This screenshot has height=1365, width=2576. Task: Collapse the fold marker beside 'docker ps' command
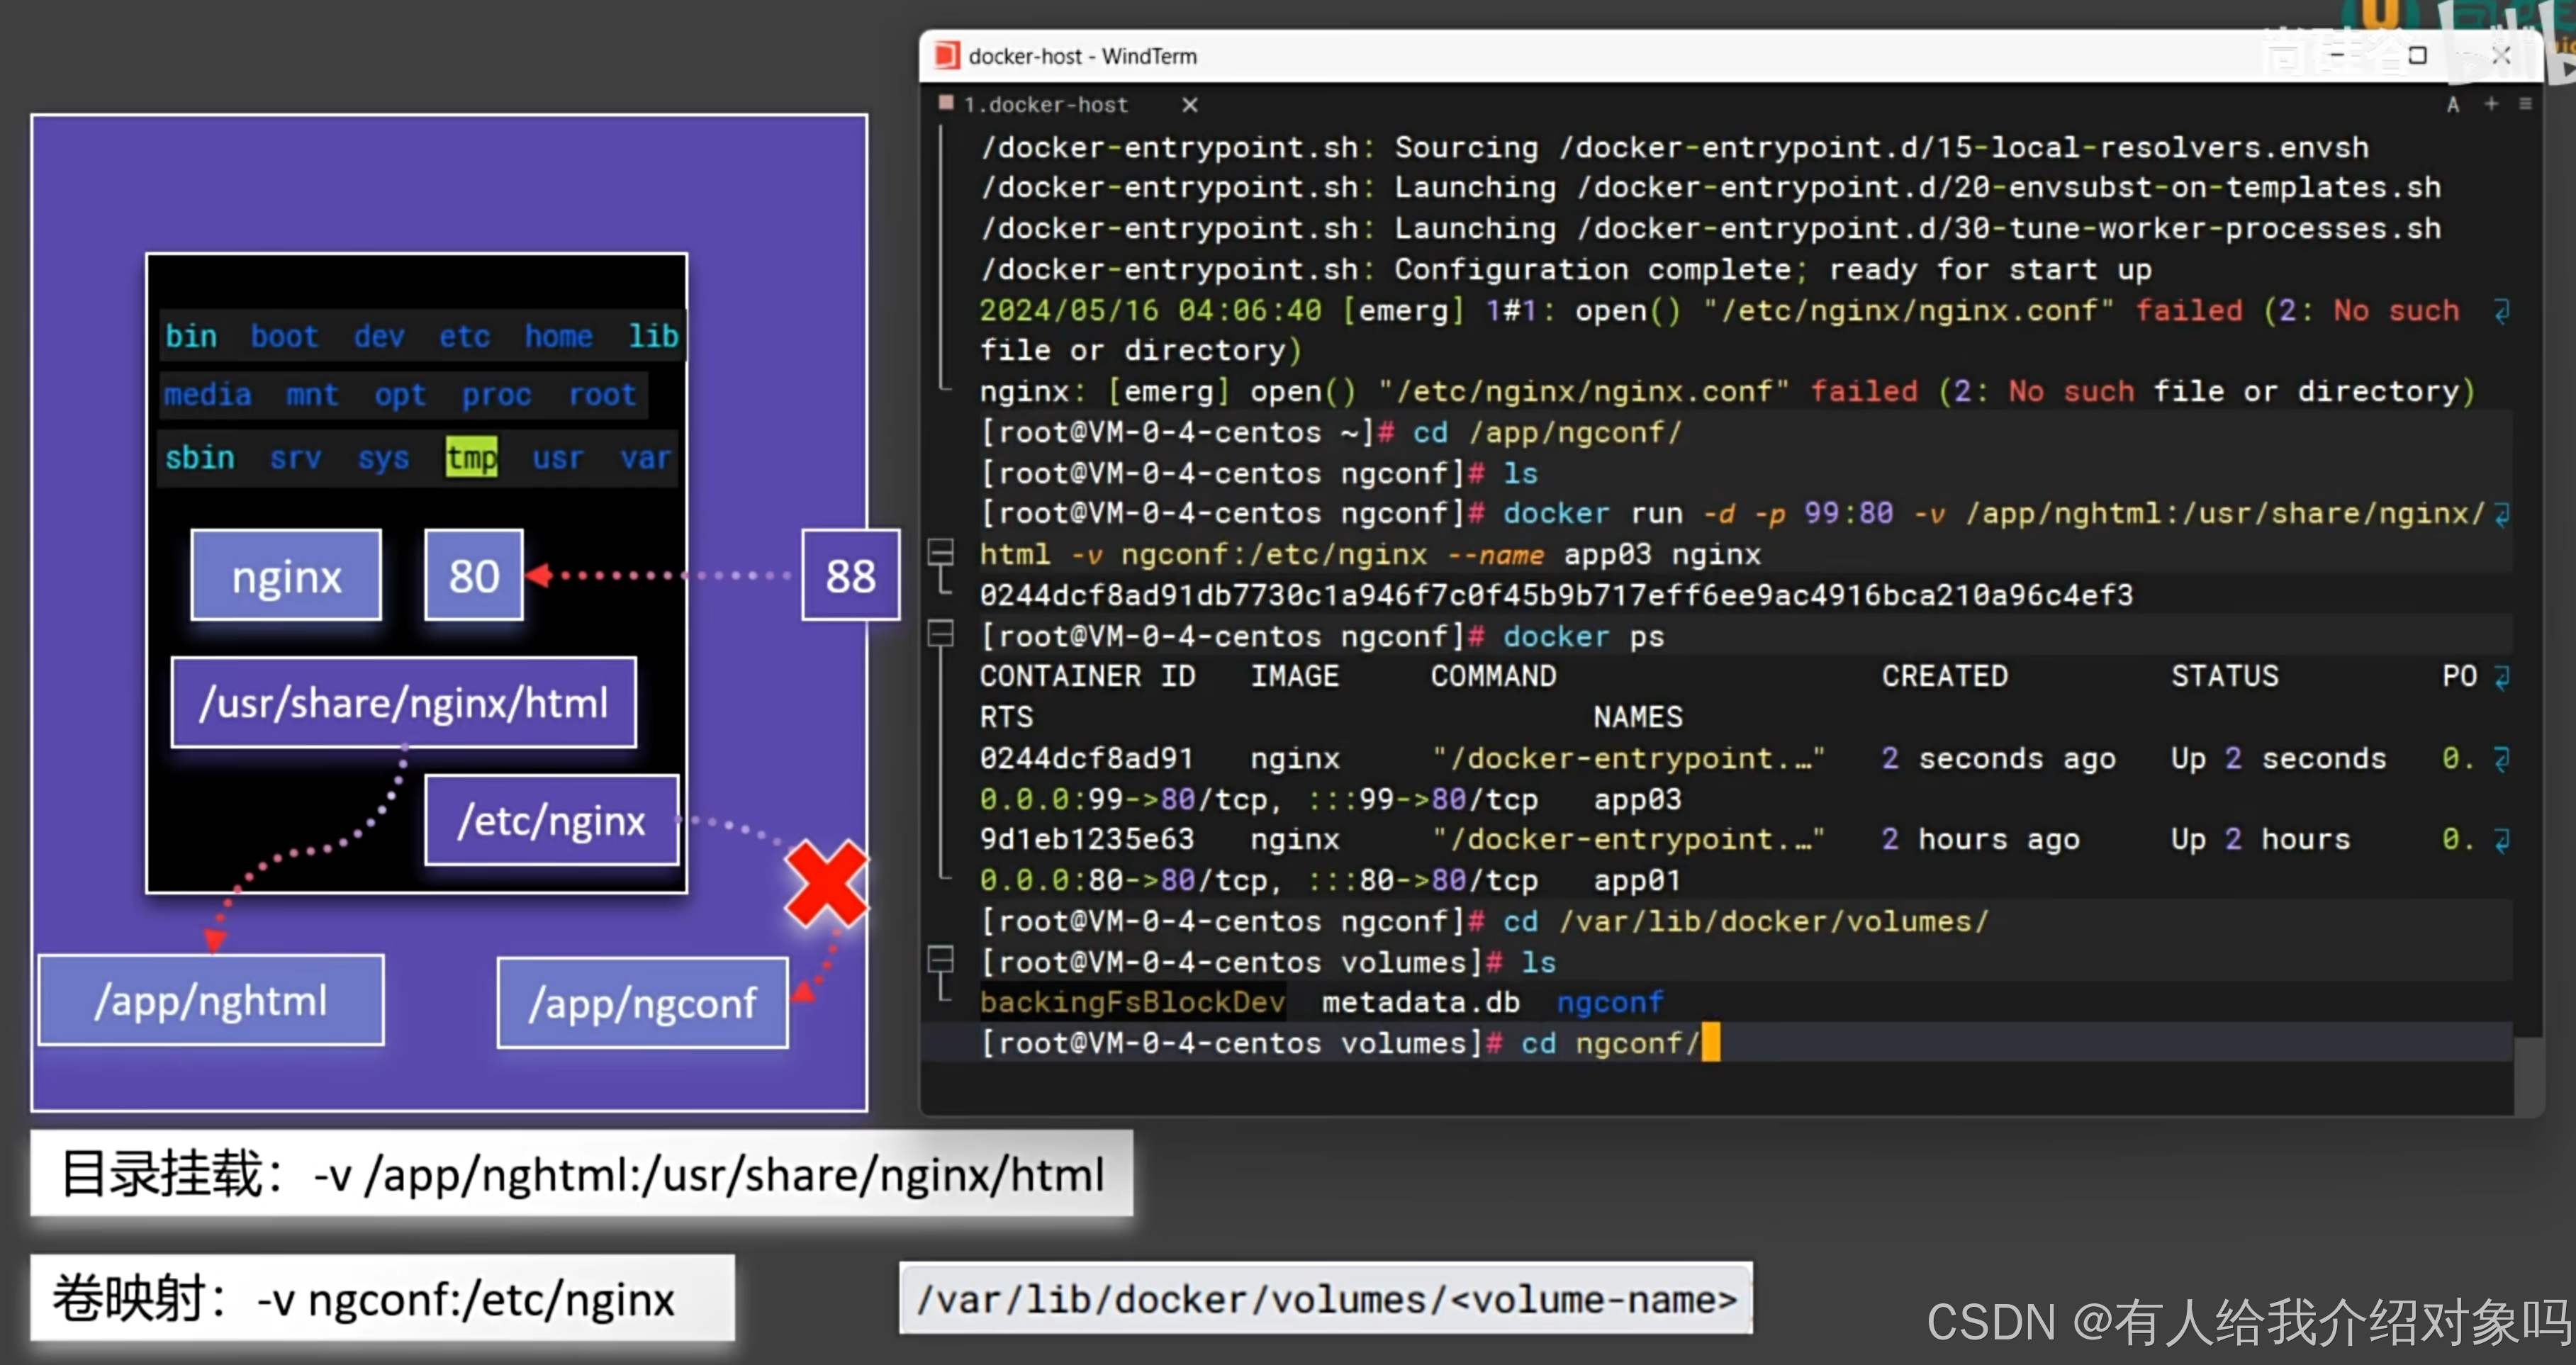click(x=940, y=635)
